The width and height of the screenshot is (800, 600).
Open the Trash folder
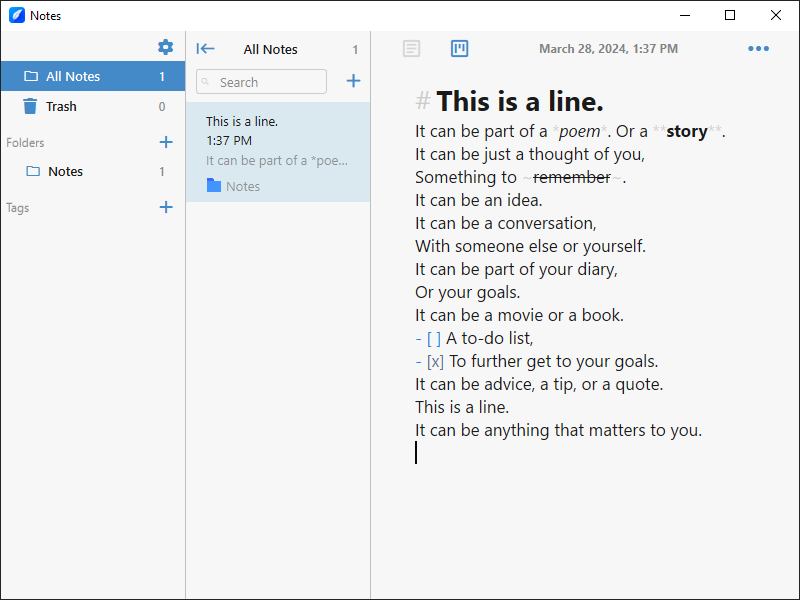pyautogui.click(x=92, y=107)
